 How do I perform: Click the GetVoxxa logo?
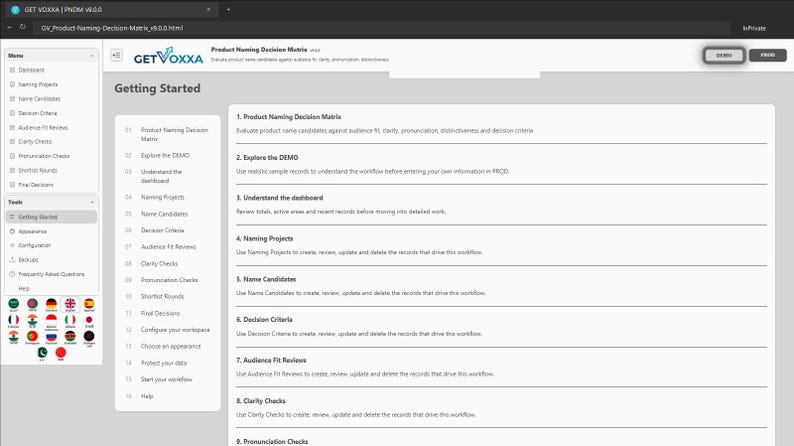coord(168,56)
